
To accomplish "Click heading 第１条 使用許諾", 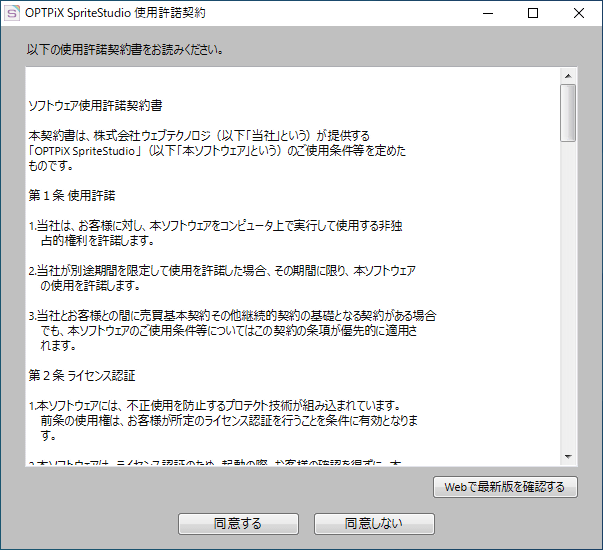I will (72, 196).
